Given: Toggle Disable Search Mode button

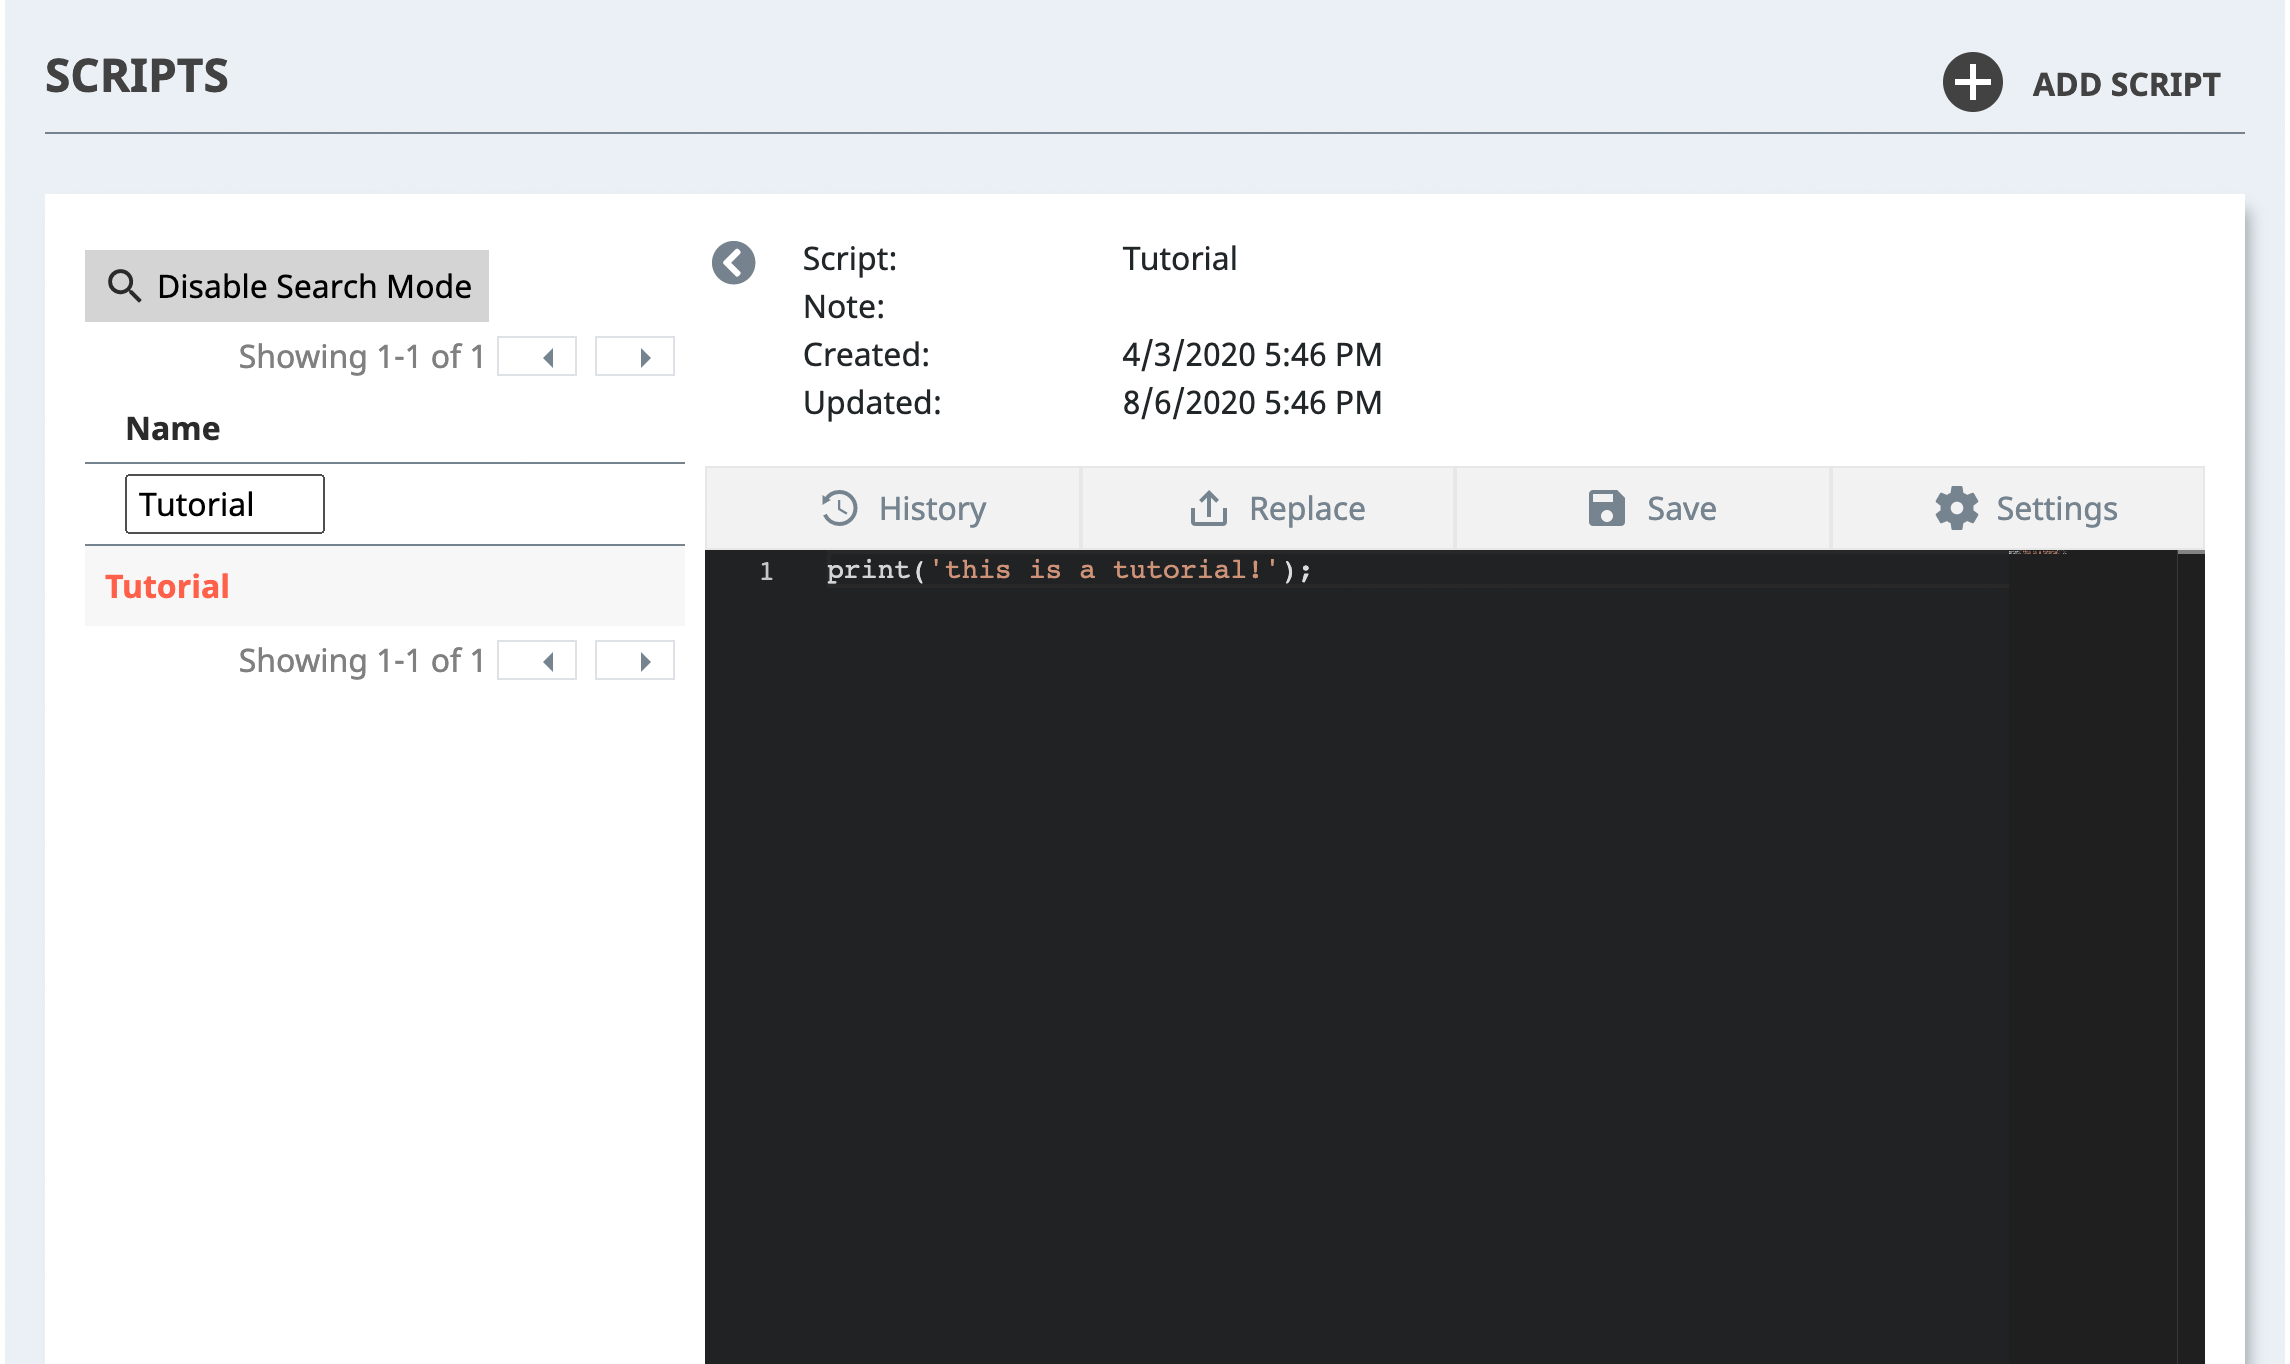Looking at the screenshot, I should pos(287,286).
